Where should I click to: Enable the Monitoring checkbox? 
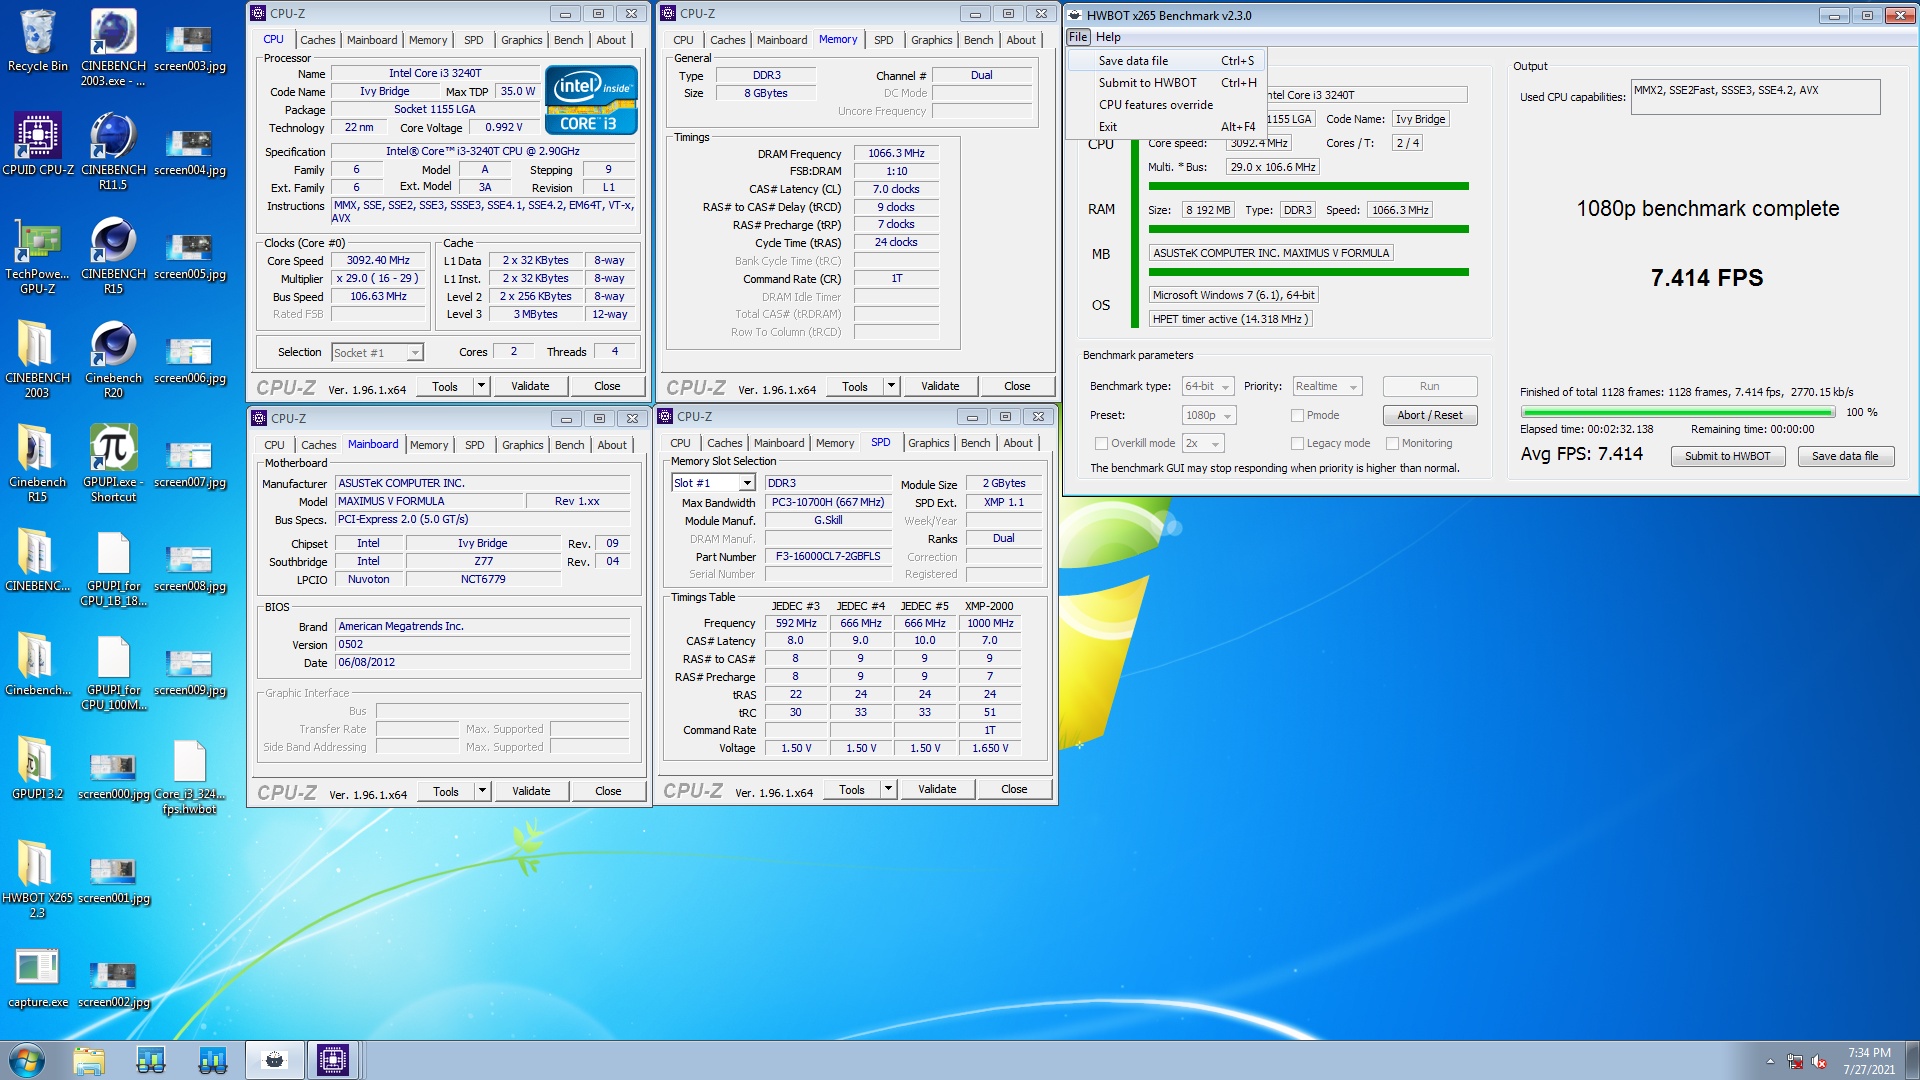[1392, 443]
